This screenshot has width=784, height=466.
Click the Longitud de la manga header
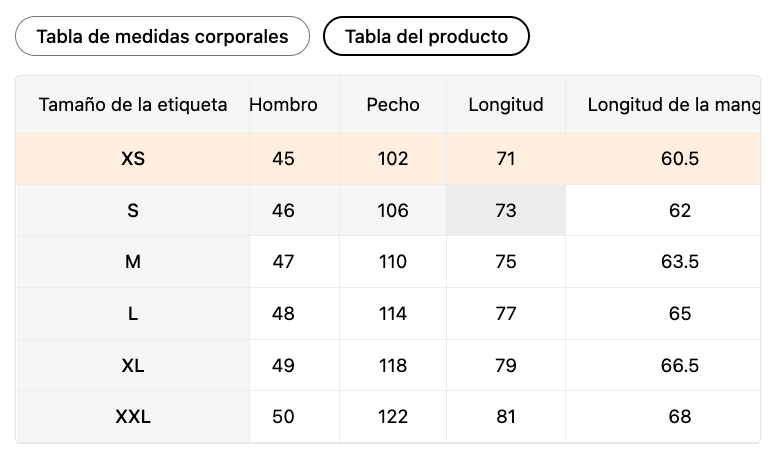[x=673, y=104]
